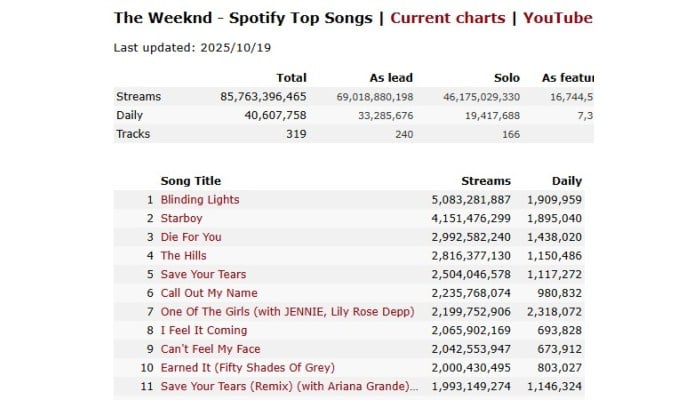Image resolution: width=700 pixels, height=400 pixels.
Task: Open the Blinding Lights song link
Action: pyautogui.click(x=200, y=199)
